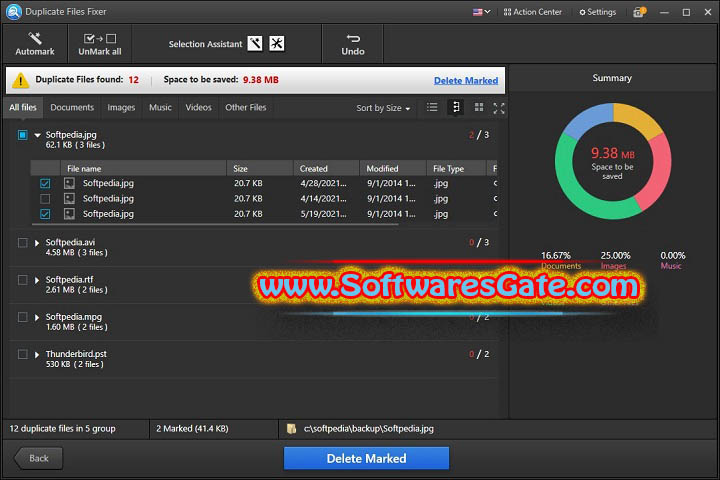Check the Softpedia.avi group checkbox

pos(22,243)
